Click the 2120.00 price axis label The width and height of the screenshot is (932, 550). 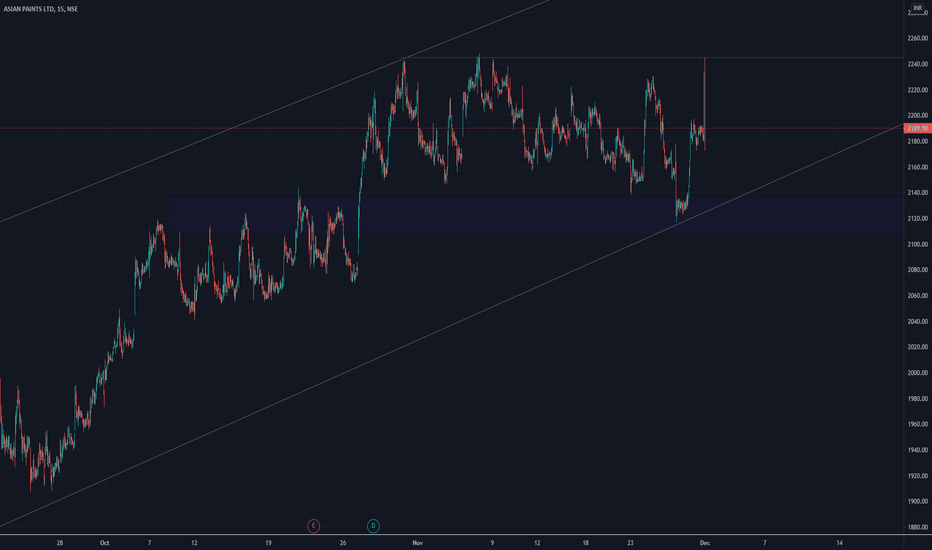[918, 218]
